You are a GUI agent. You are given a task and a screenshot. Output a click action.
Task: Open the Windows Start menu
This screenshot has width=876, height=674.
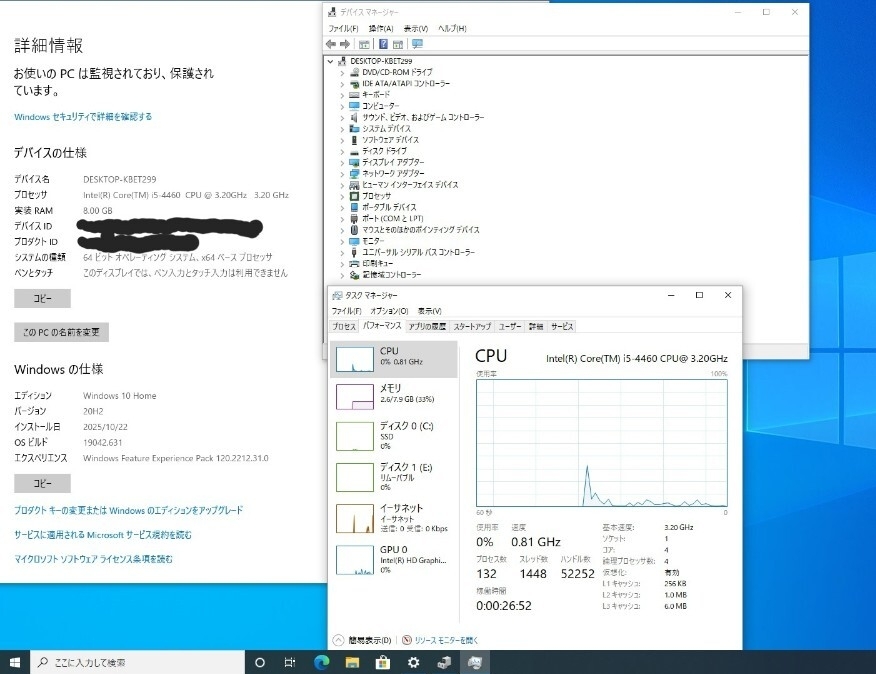click(x=15, y=662)
